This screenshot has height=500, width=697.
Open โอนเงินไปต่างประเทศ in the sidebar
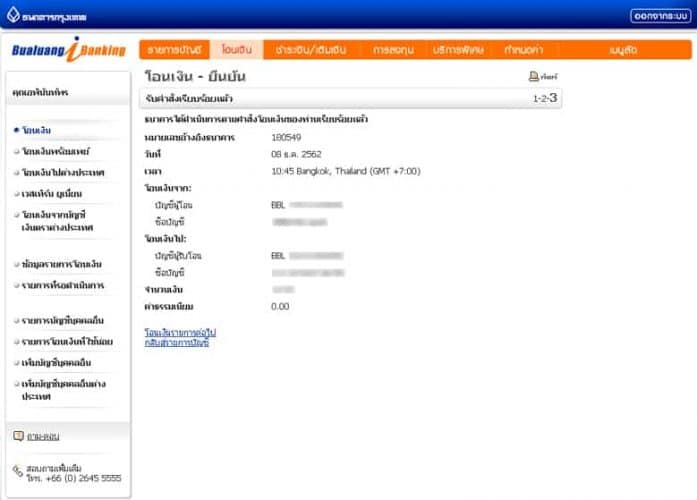click(62, 172)
